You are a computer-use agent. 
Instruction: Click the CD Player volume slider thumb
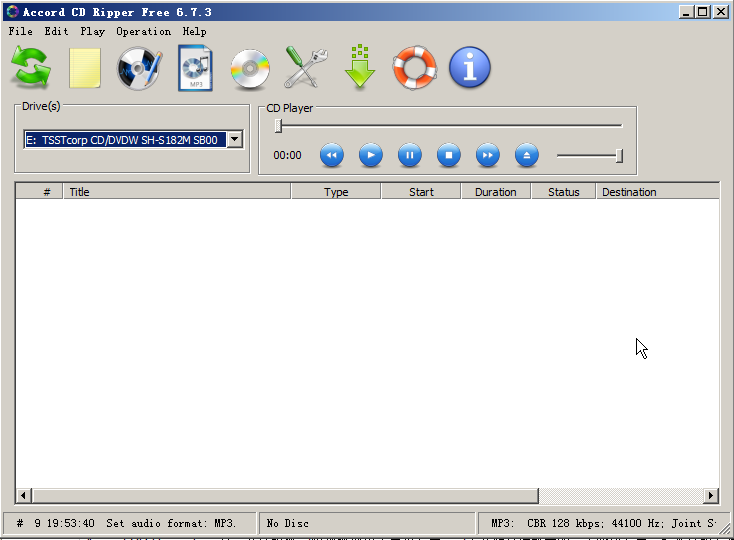[x=619, y=156]
